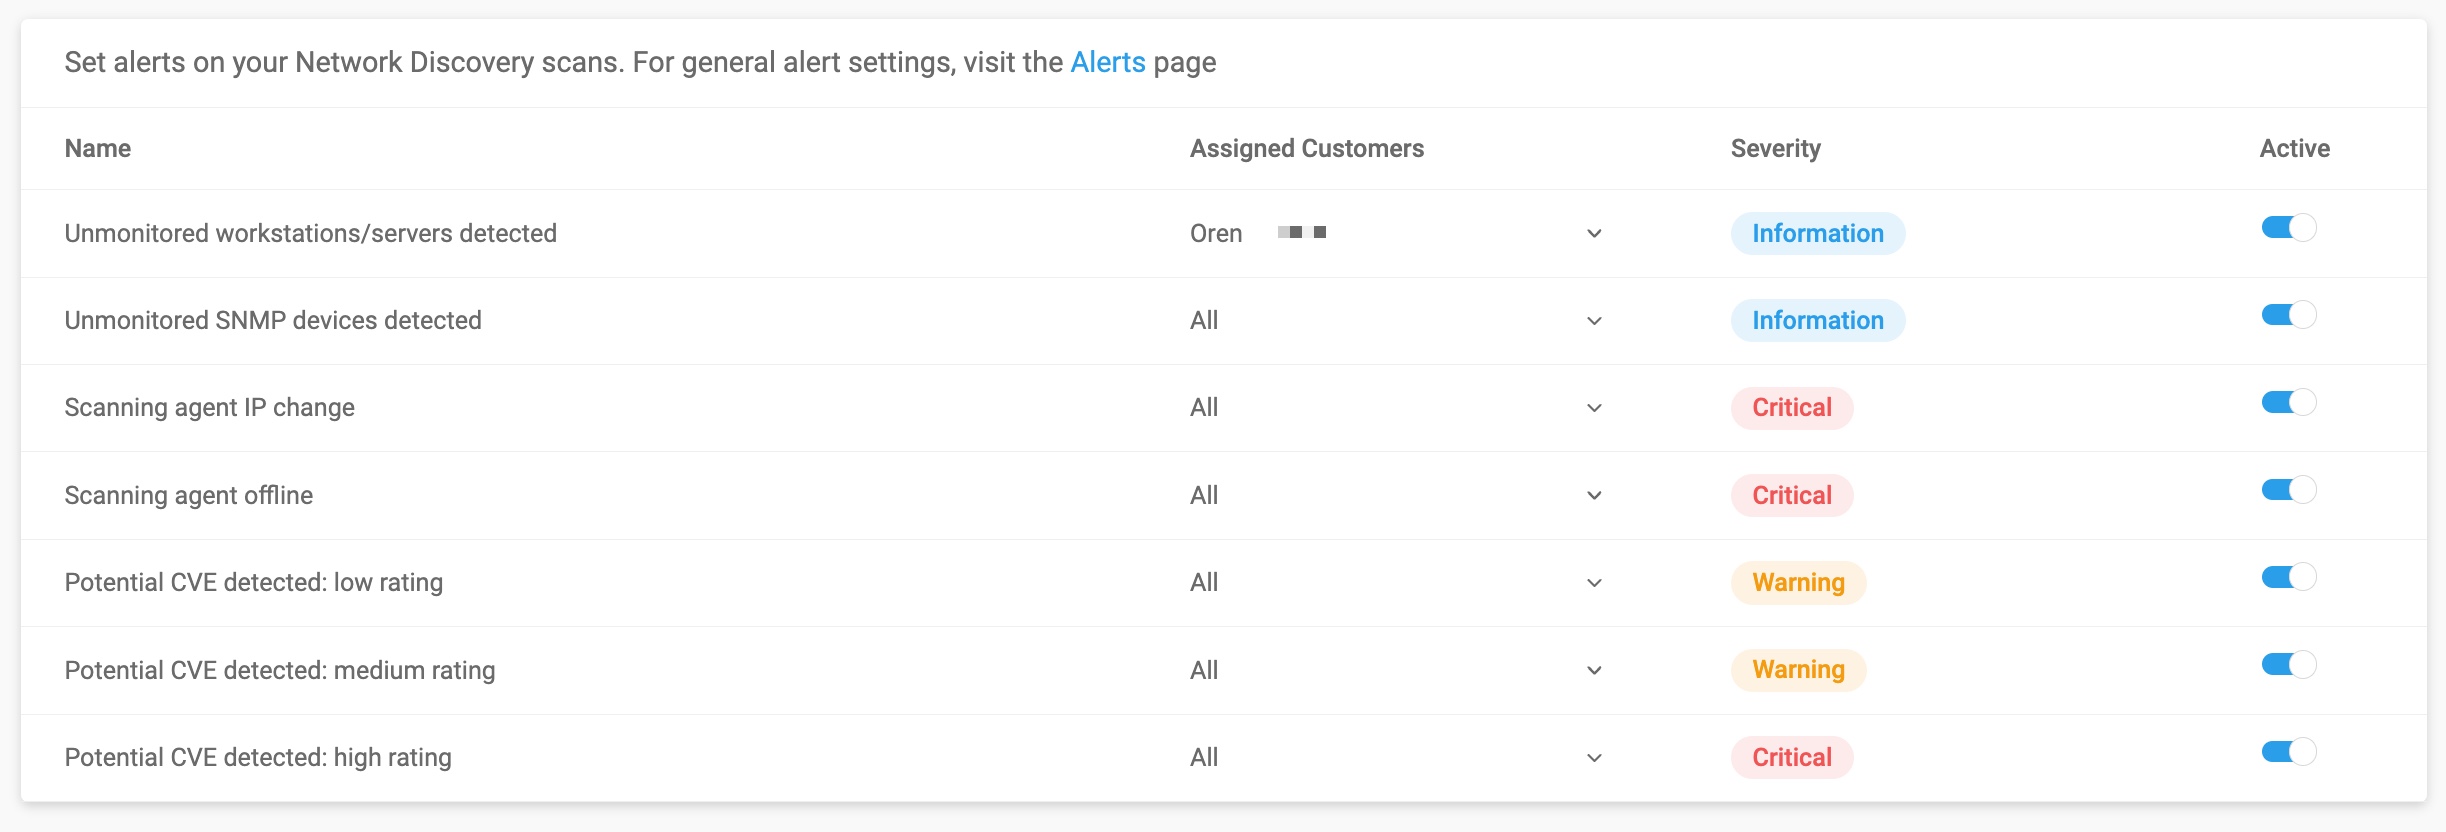This screenshot has height=832, width=2446.
Task: Select 'Potential CVE detected: high rating' name
Action: (258, 757)
